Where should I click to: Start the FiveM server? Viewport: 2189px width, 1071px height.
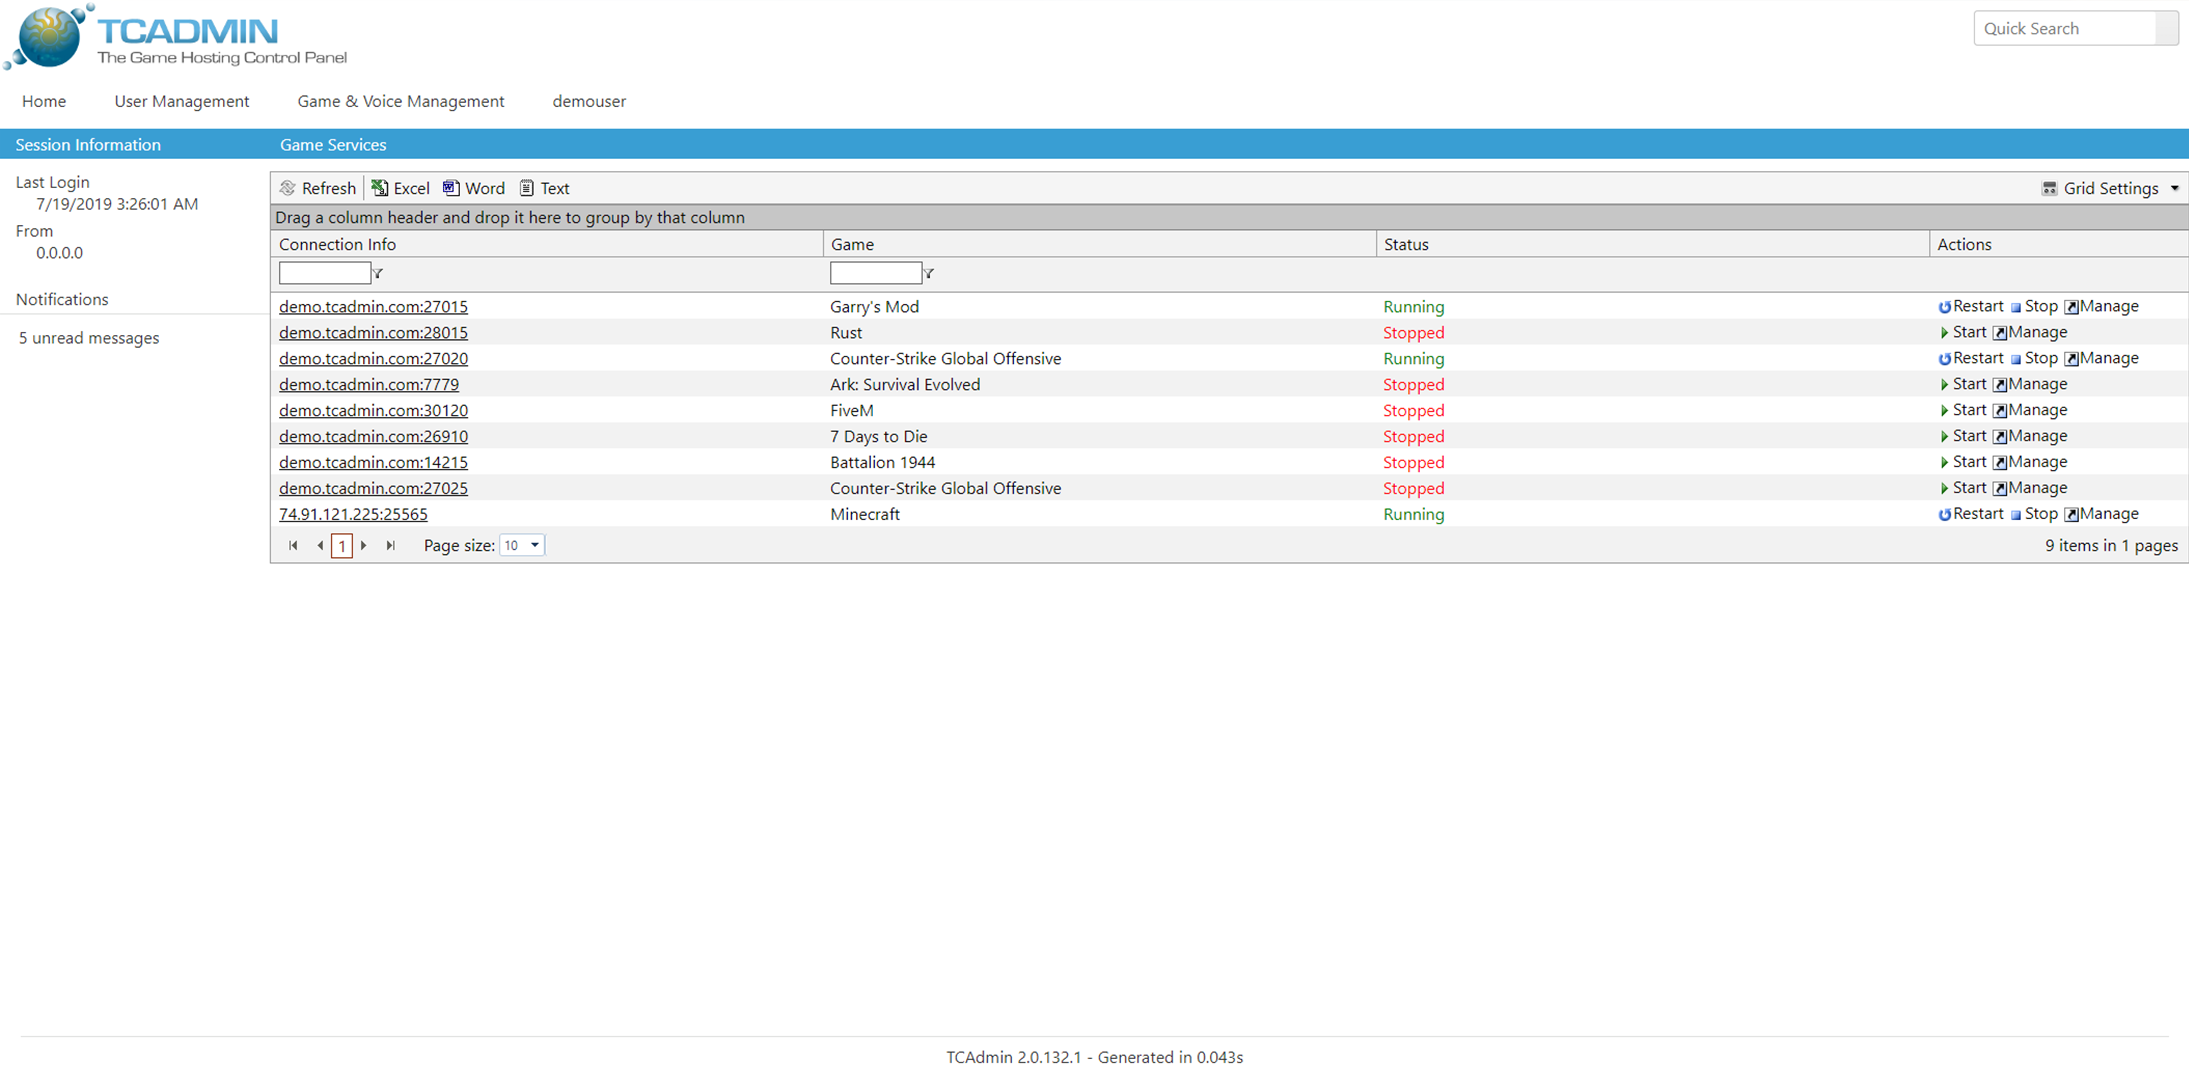[x=1963, y=410]
